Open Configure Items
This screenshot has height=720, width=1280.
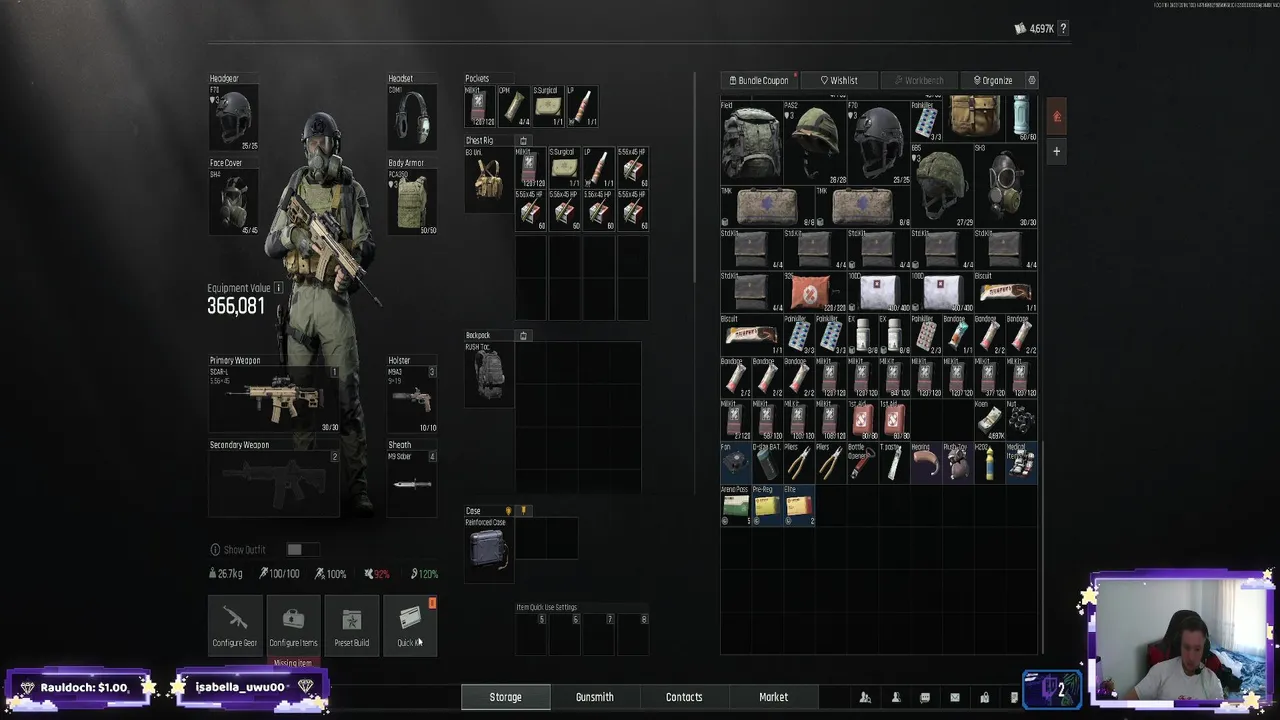293,625
